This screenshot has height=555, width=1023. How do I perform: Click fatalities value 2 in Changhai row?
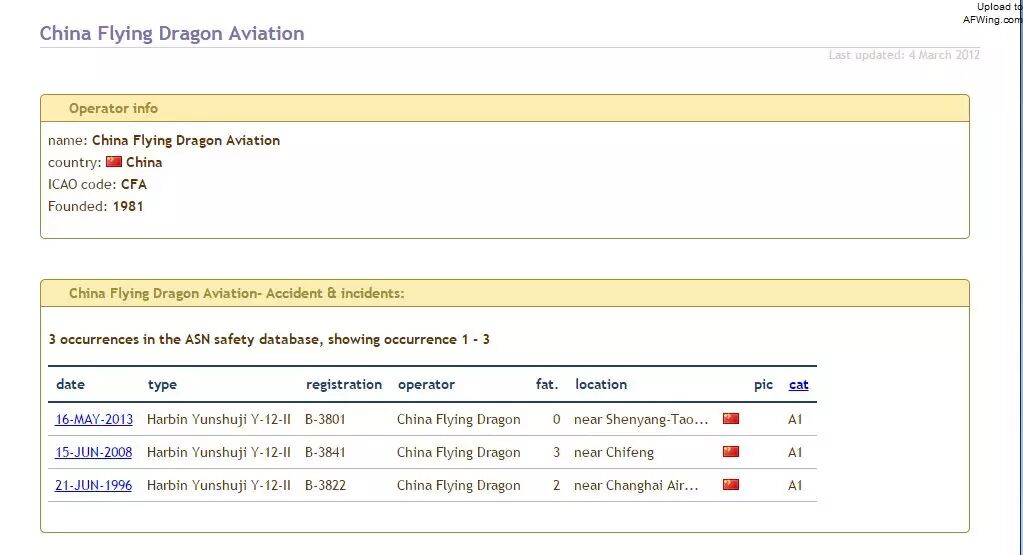pos(557,486)
